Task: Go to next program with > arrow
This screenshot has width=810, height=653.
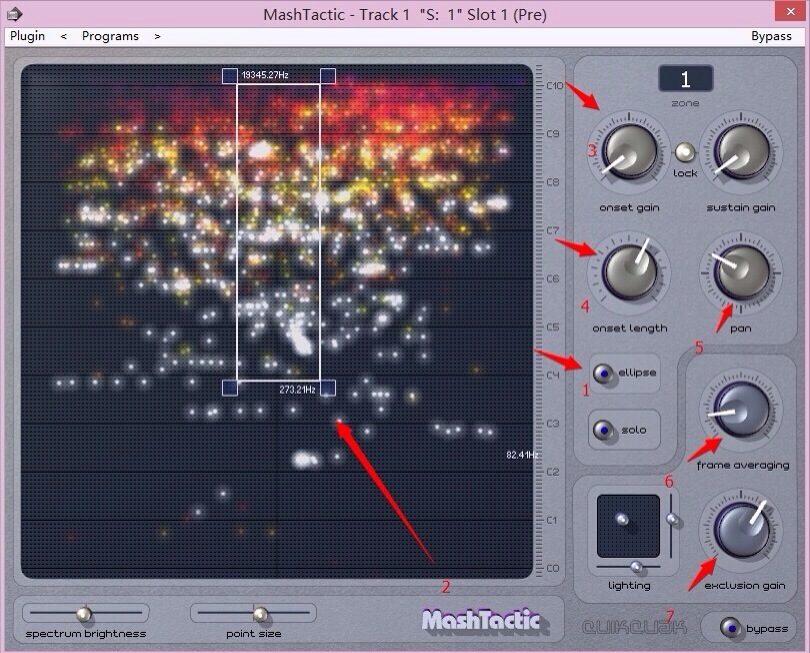Action: click(x=157, y=36)
